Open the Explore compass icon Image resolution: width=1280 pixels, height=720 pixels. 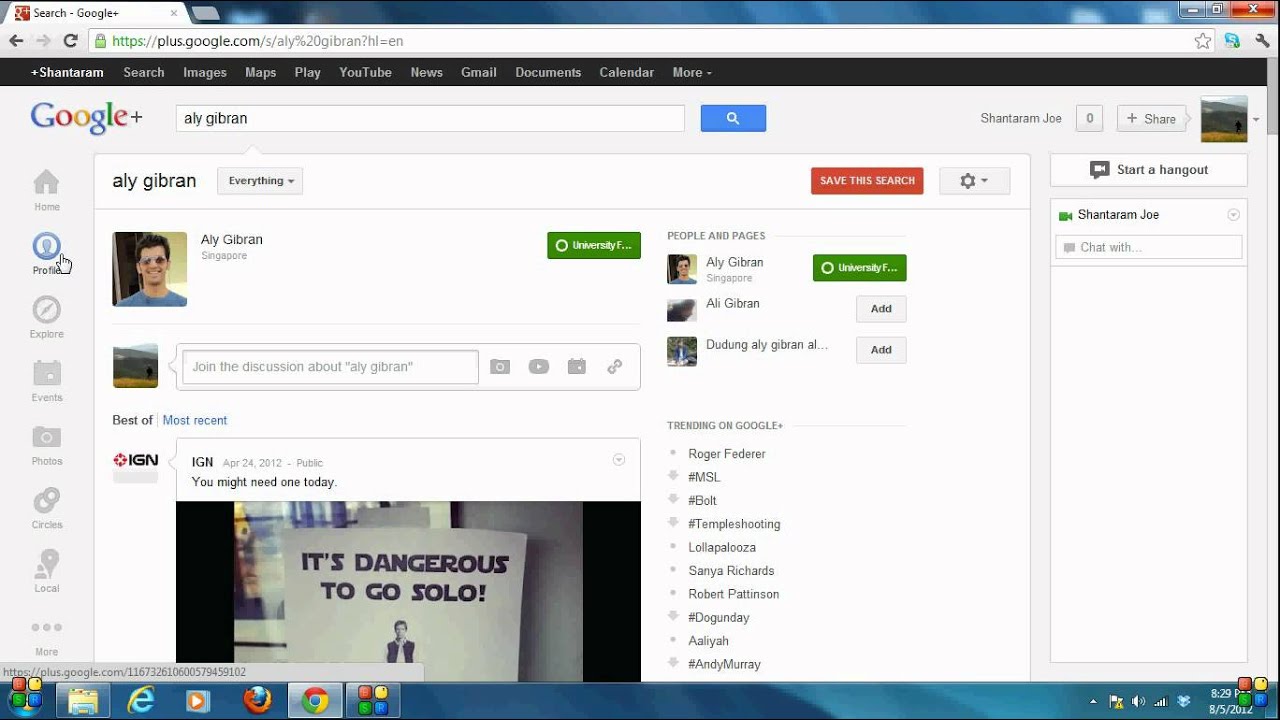pyautogui.click(x=47, y=310)
